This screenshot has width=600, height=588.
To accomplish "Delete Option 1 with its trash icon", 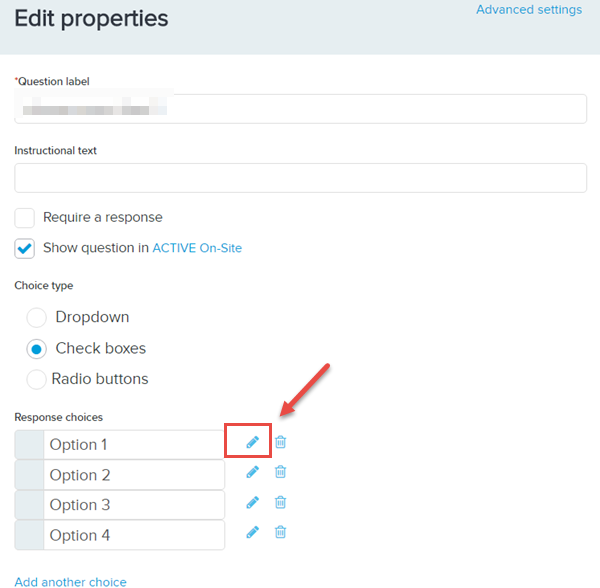I will [x=281, y=442].
